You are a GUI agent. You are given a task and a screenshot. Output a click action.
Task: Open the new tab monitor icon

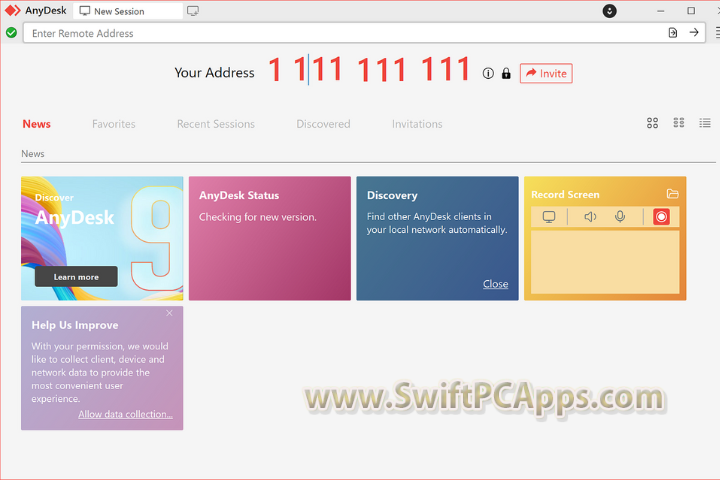click(x=193, y=11)
